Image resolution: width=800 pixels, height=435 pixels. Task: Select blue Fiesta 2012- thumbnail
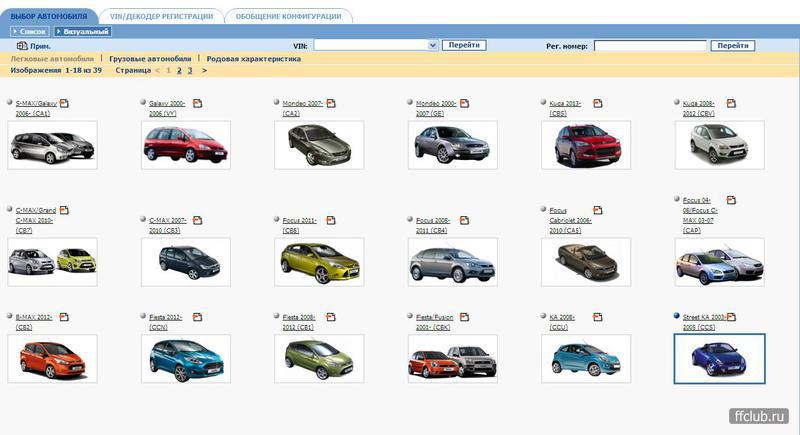186,359
